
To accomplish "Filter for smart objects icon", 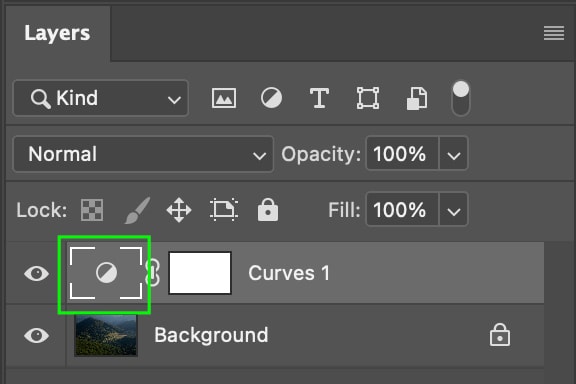I will point(417,98).
